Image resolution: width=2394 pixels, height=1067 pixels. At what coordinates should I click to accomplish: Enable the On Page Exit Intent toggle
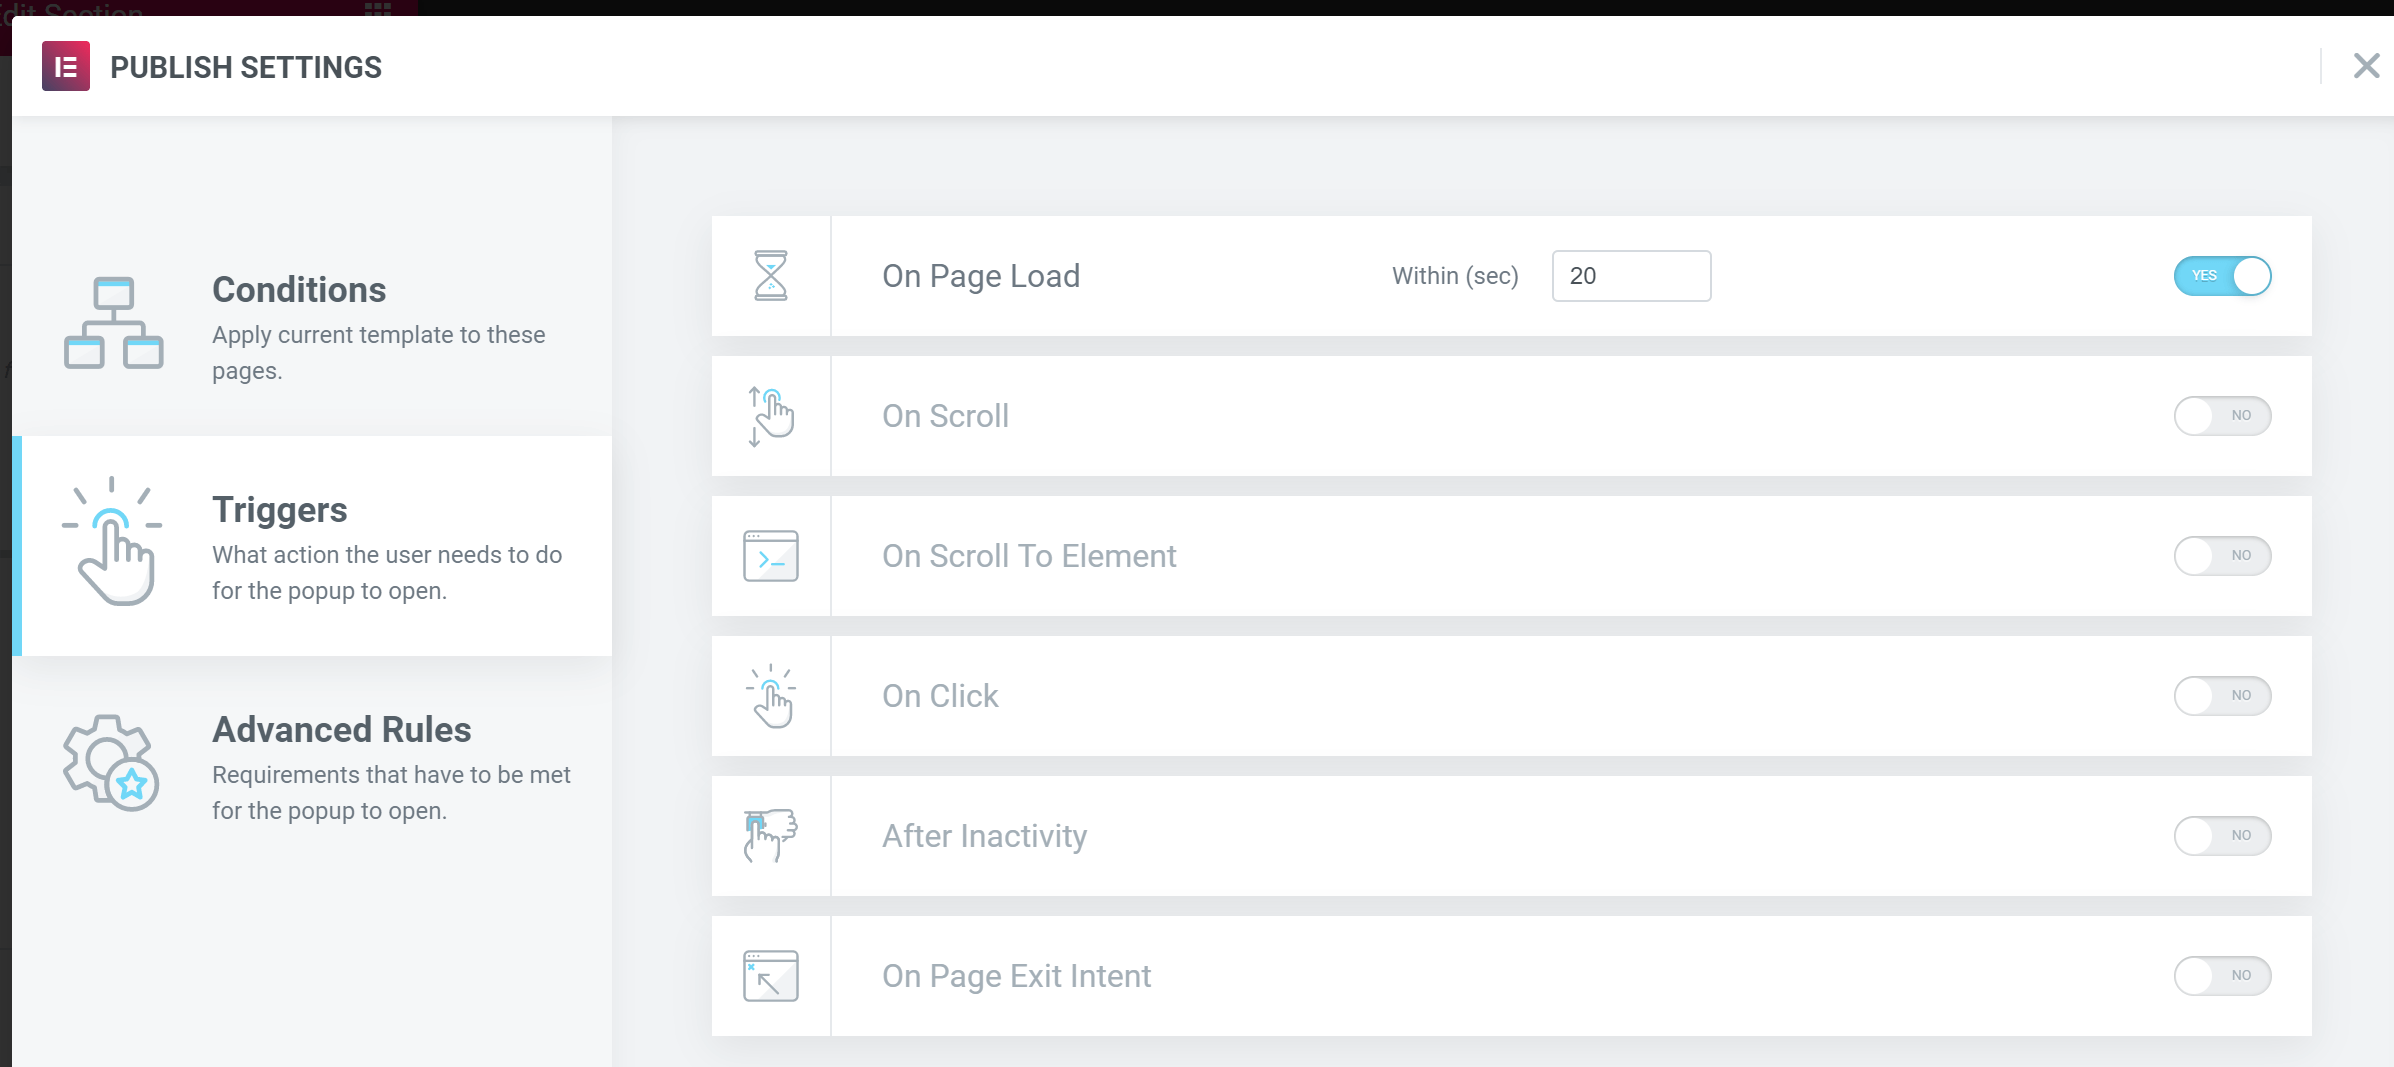(2222, 976)
